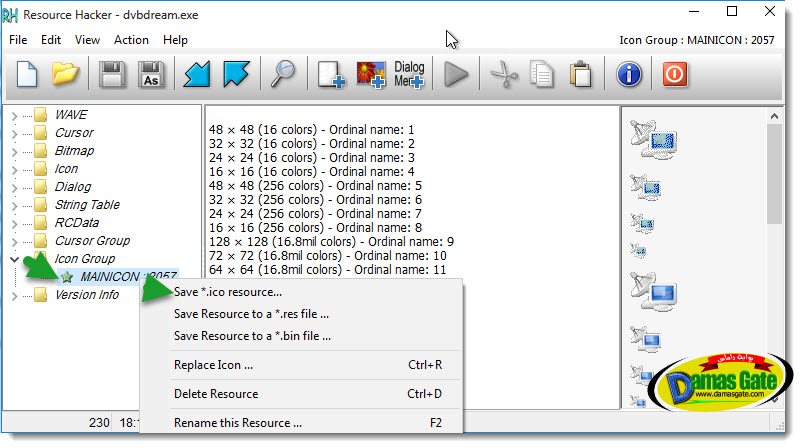Create a new blank script file
Viewport: 800px width, 448px height.
(x=27, y=74)
